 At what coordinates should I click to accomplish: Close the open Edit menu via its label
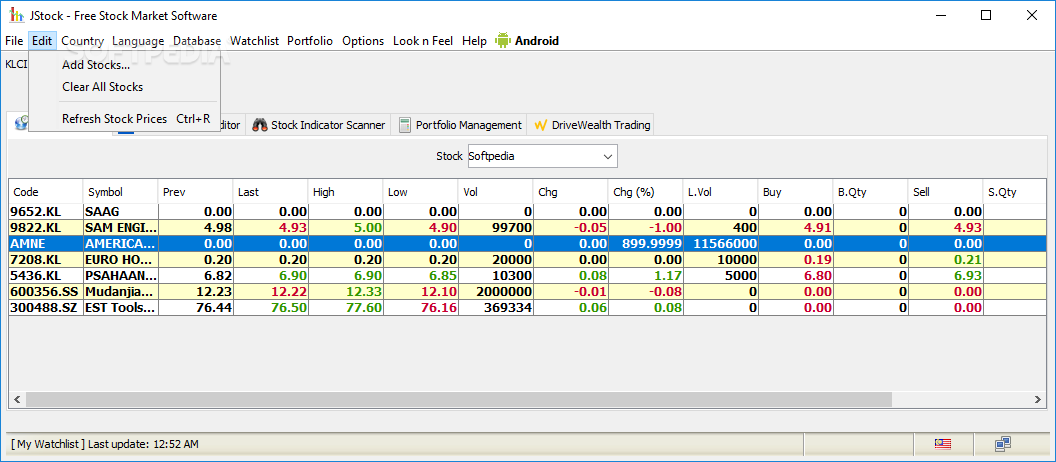(x=42, y=40)
